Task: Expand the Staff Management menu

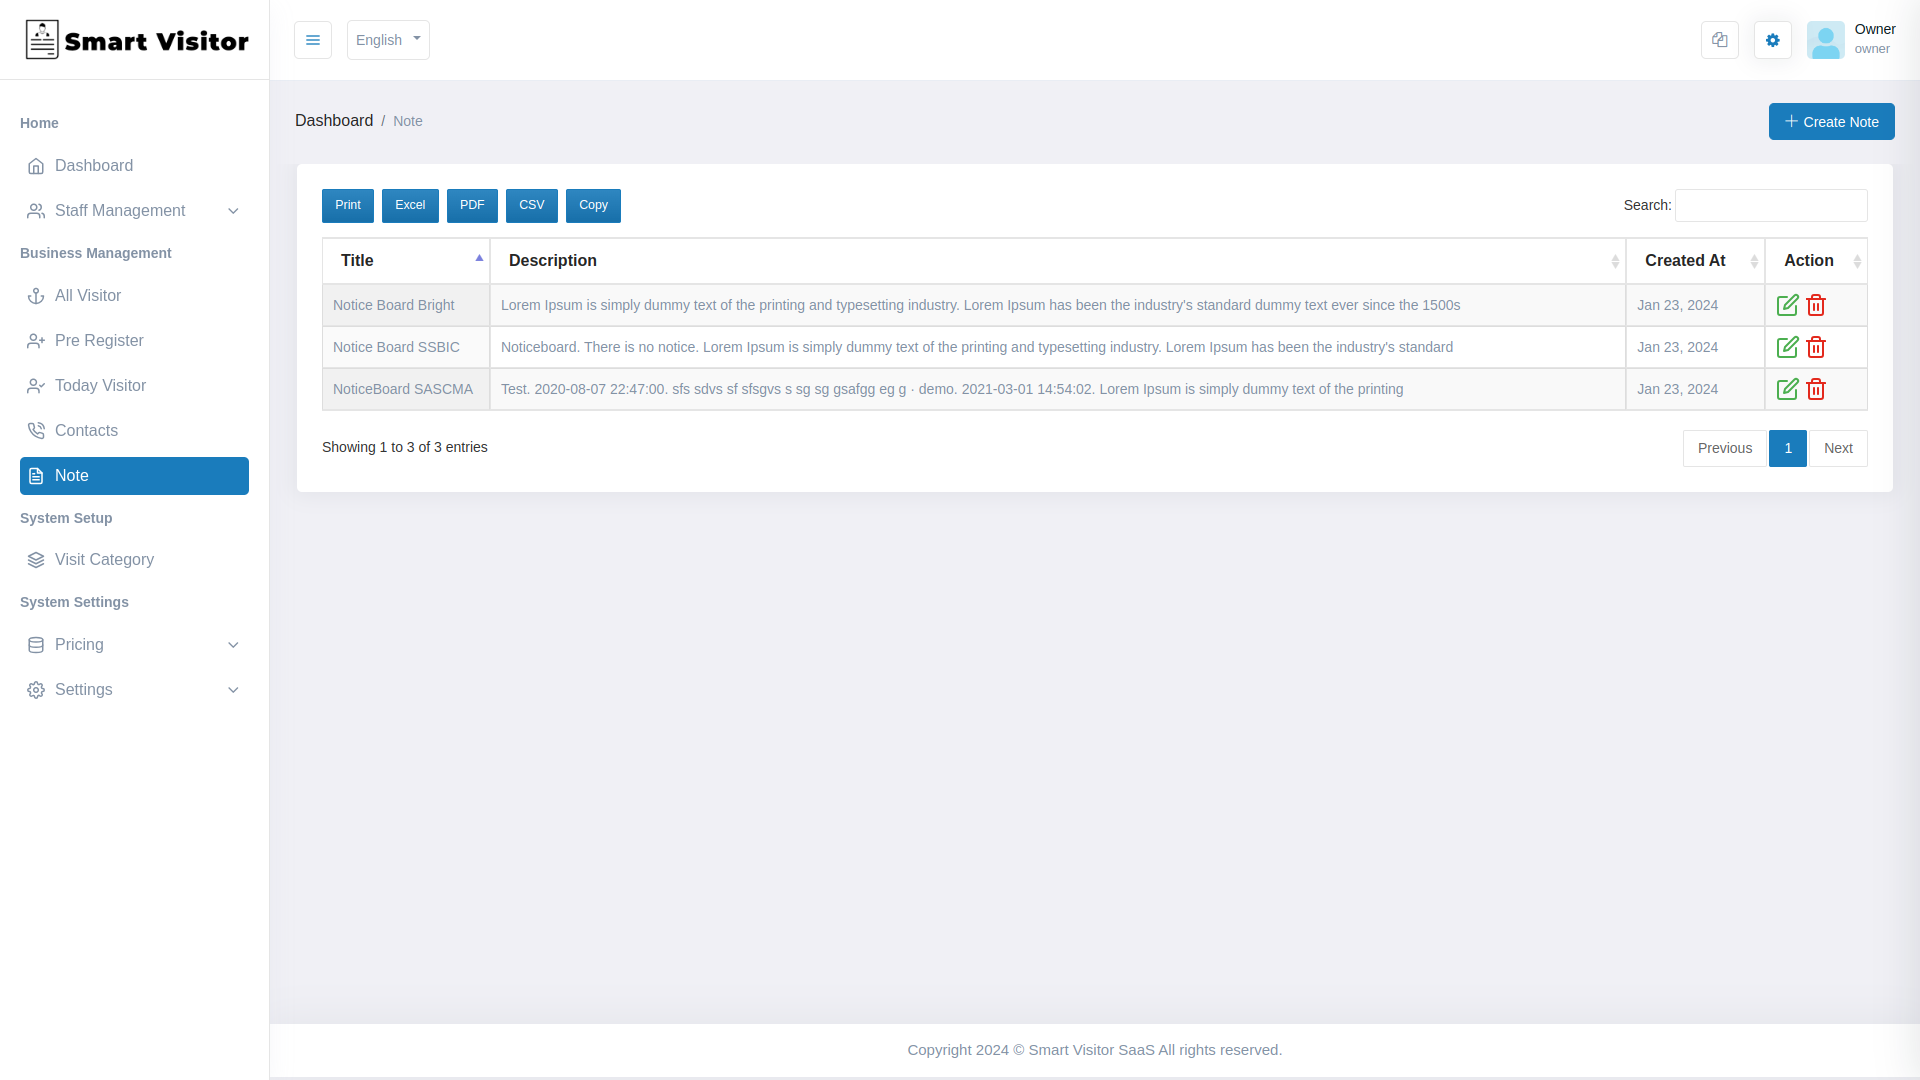Action: [233, 211]
